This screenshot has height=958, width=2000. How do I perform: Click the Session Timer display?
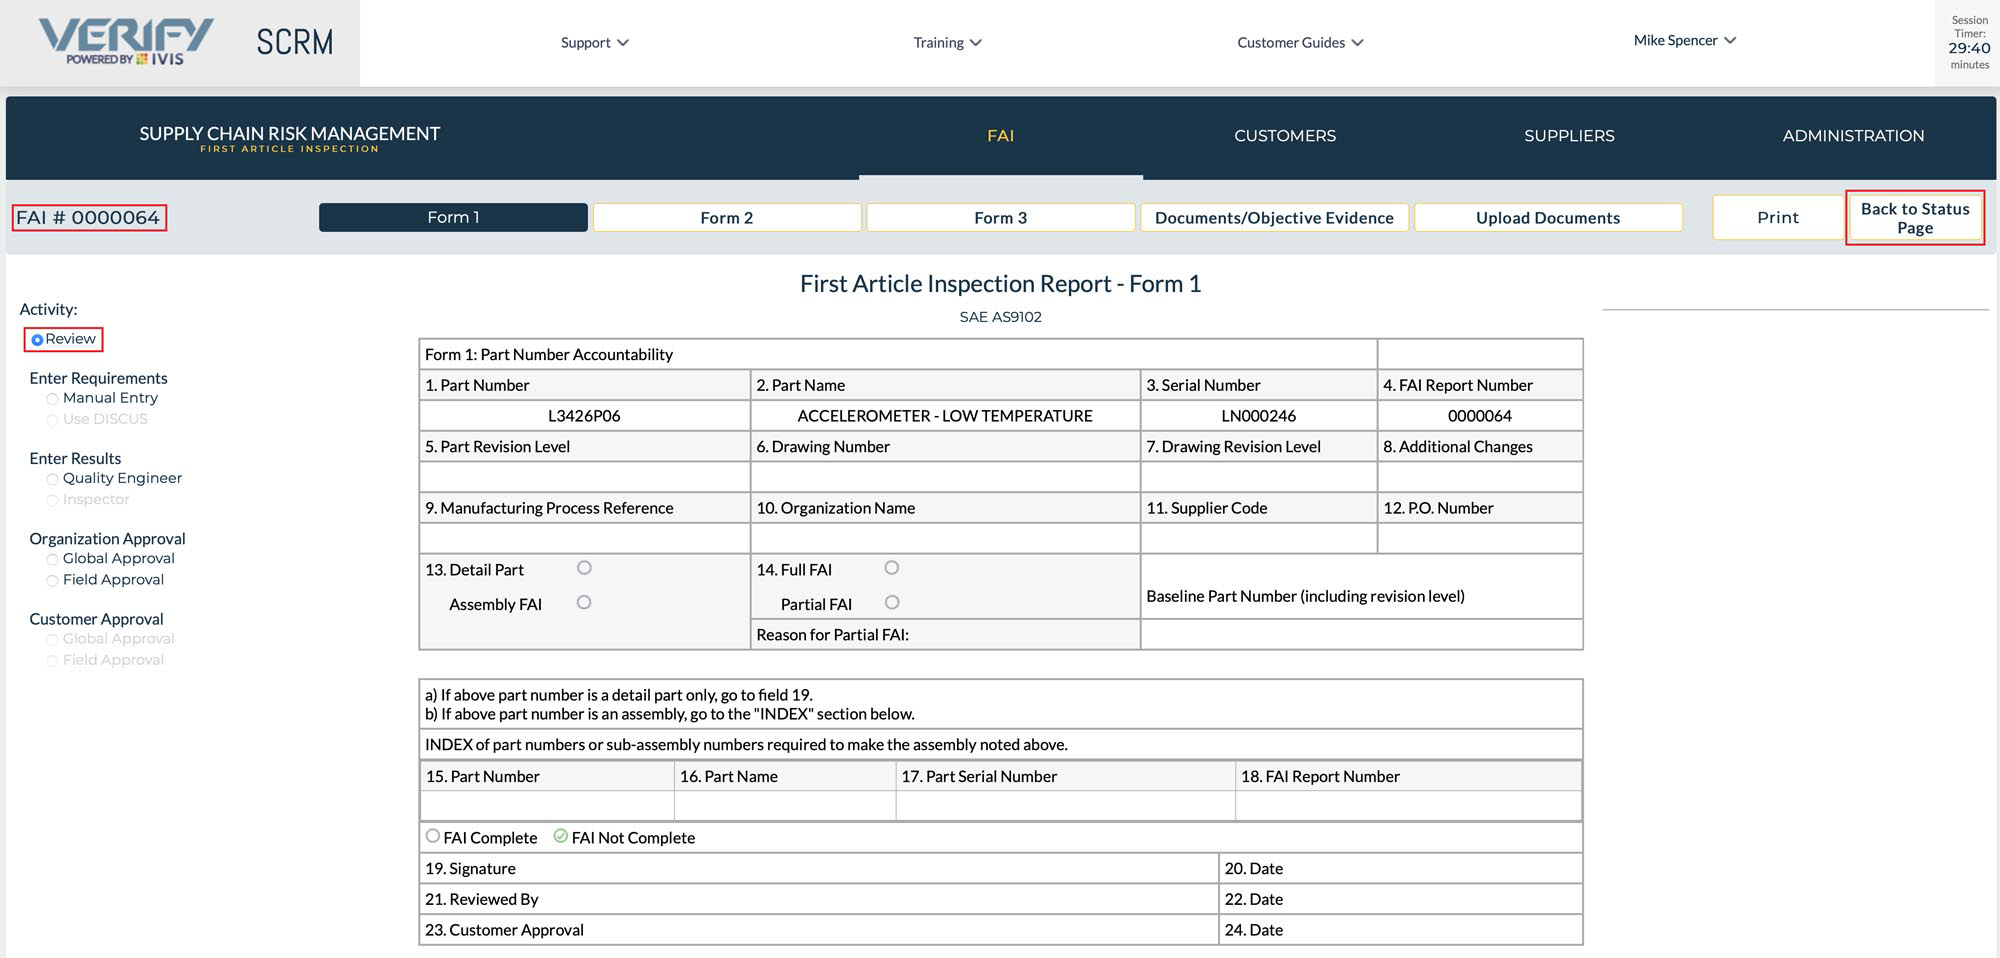(1969, 42)
